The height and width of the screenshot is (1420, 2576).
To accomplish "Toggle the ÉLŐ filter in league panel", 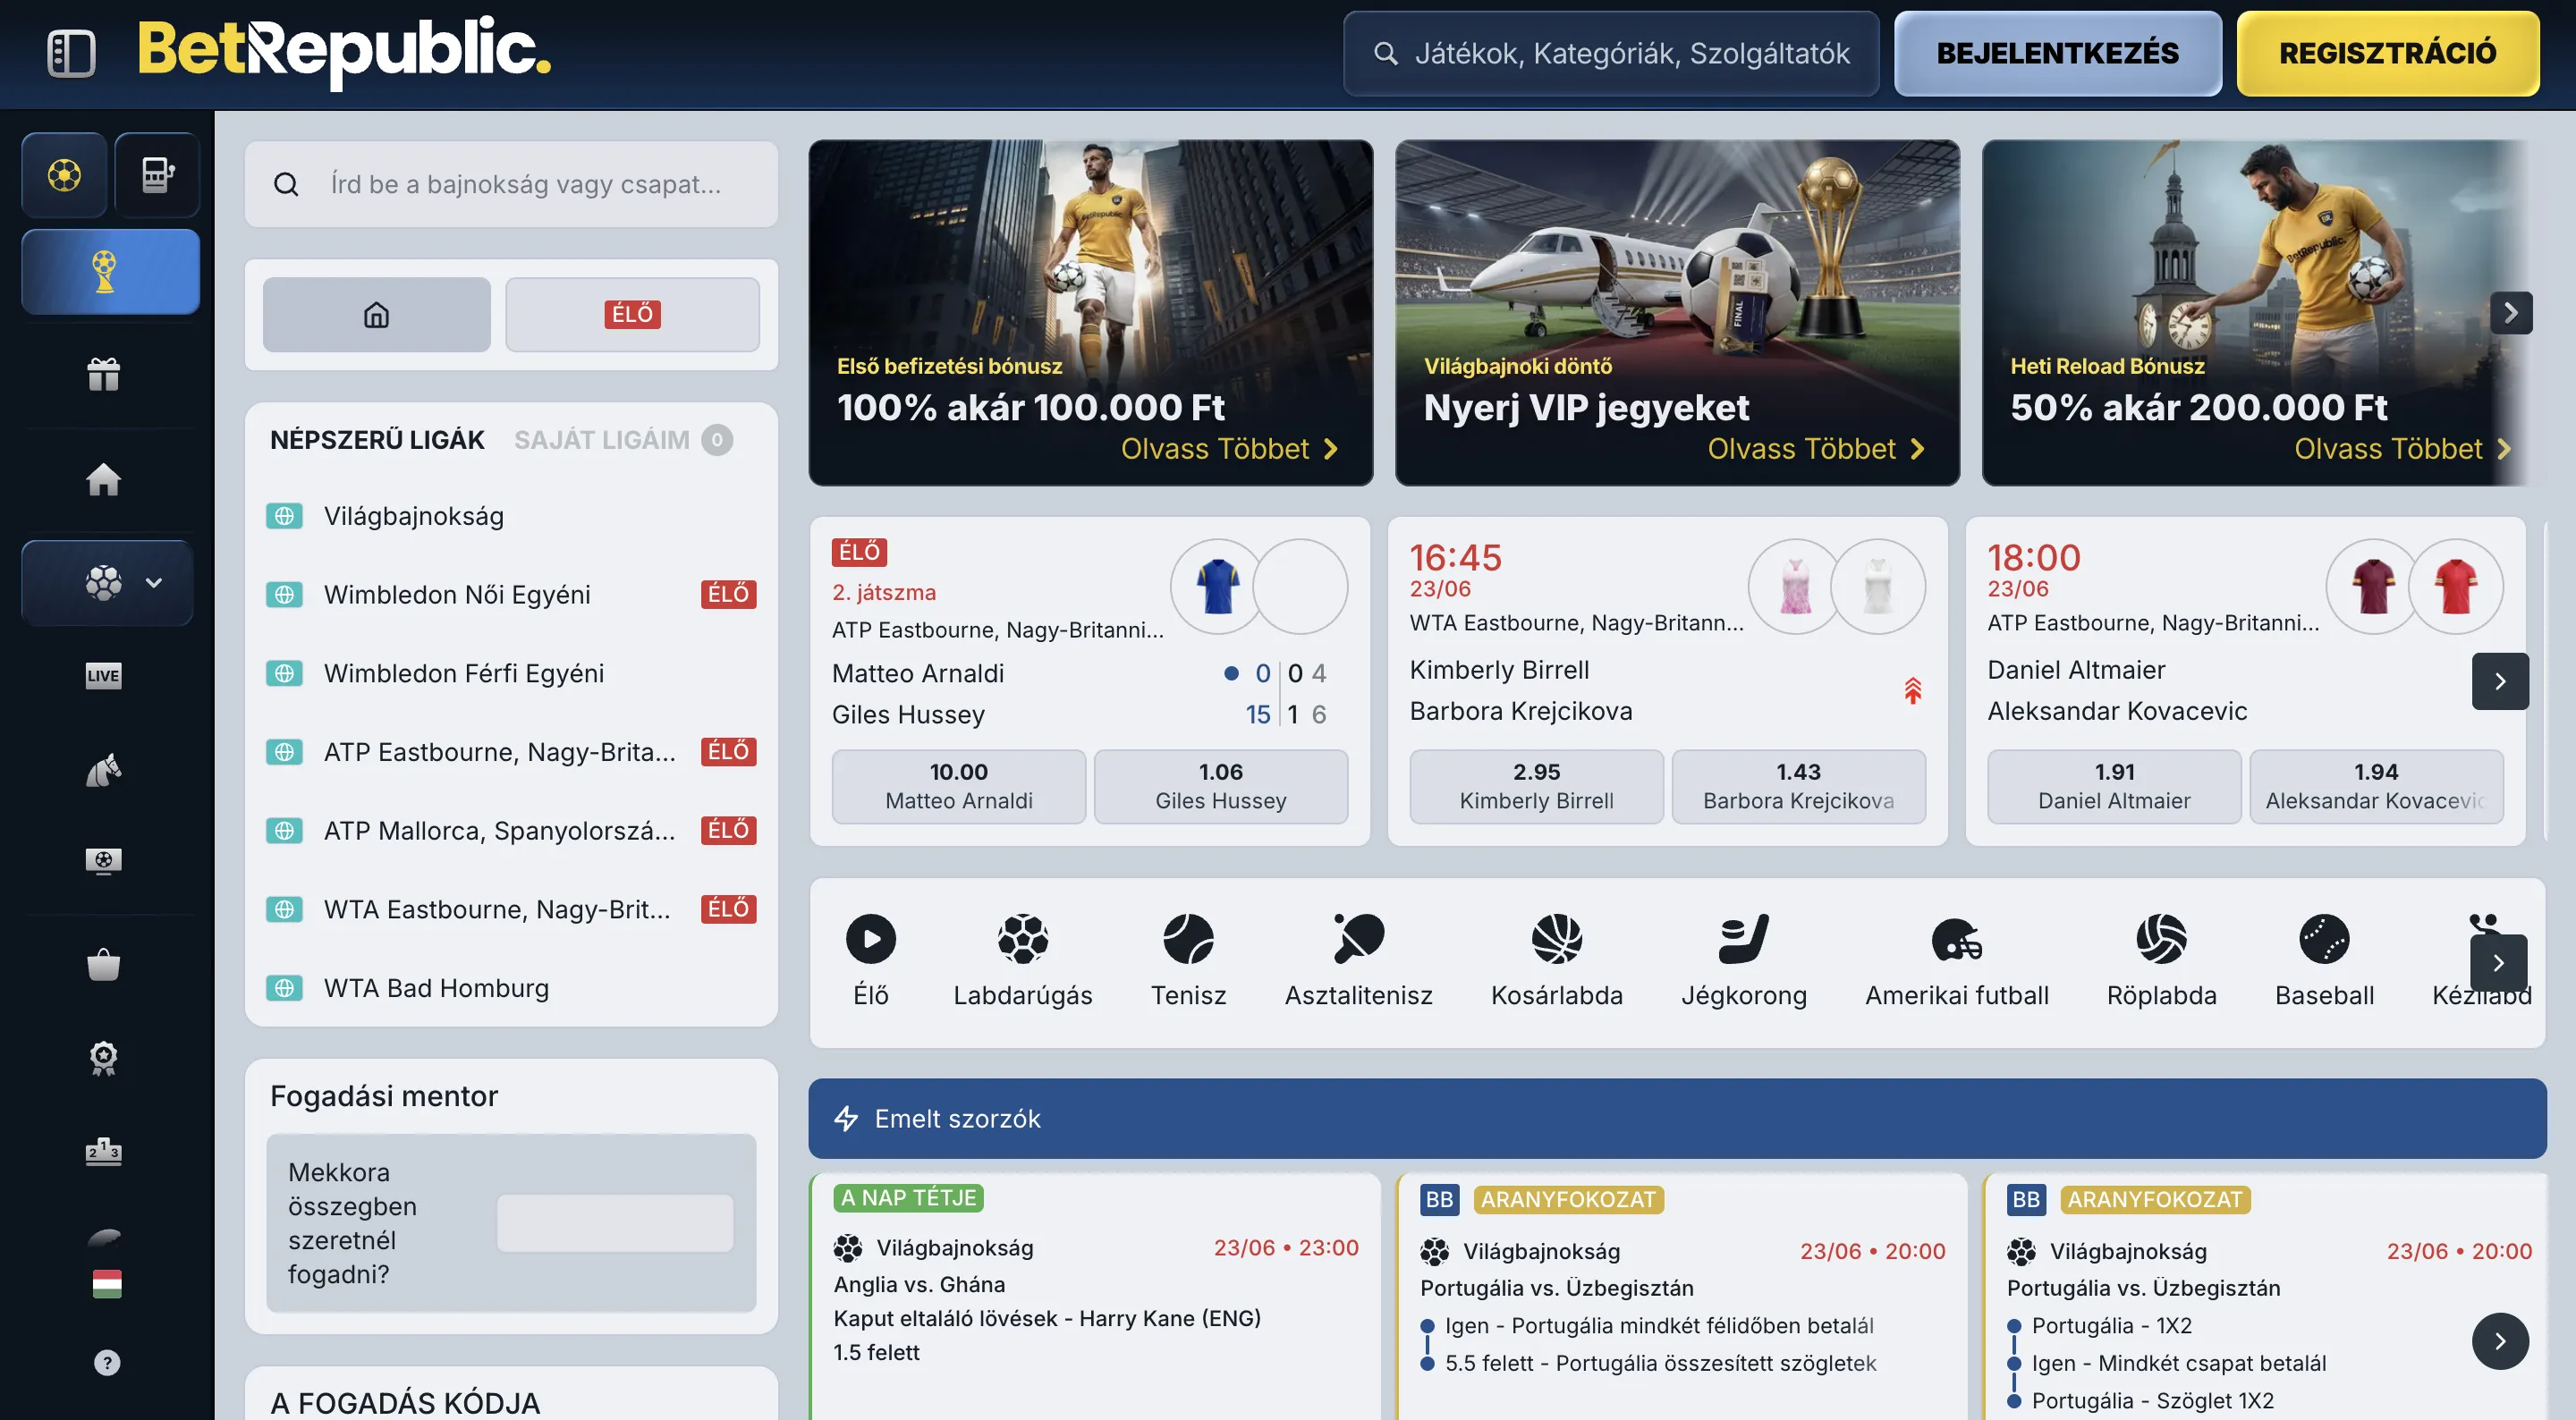I will coord(632,314).
